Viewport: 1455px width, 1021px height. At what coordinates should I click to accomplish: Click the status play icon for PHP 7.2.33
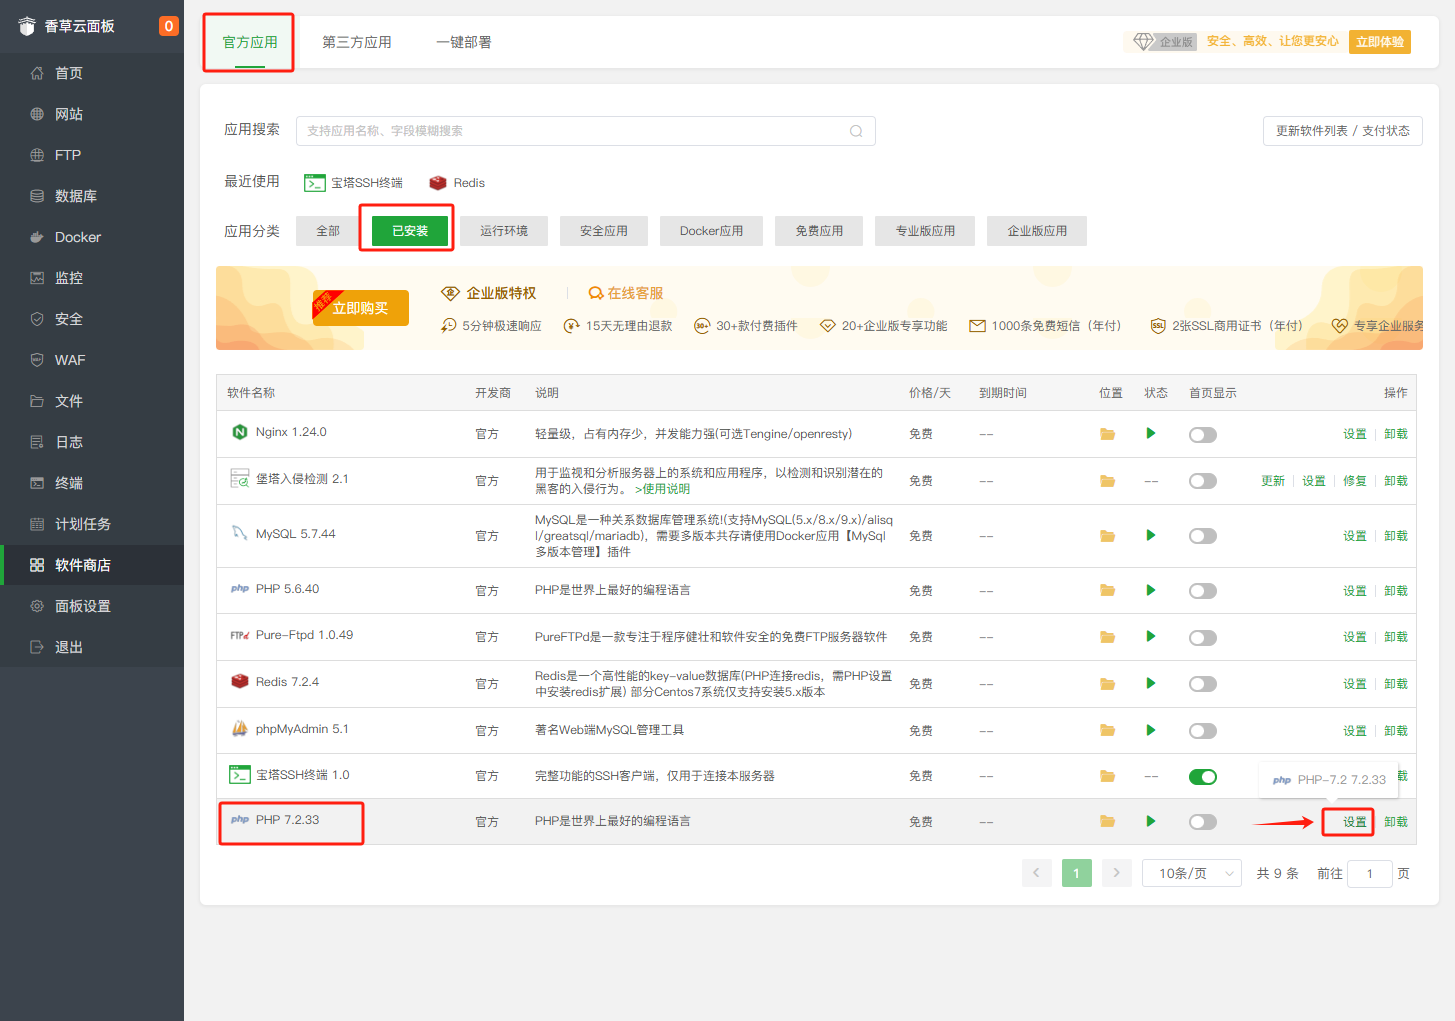pyautogui.click(x=1151, y=821)
